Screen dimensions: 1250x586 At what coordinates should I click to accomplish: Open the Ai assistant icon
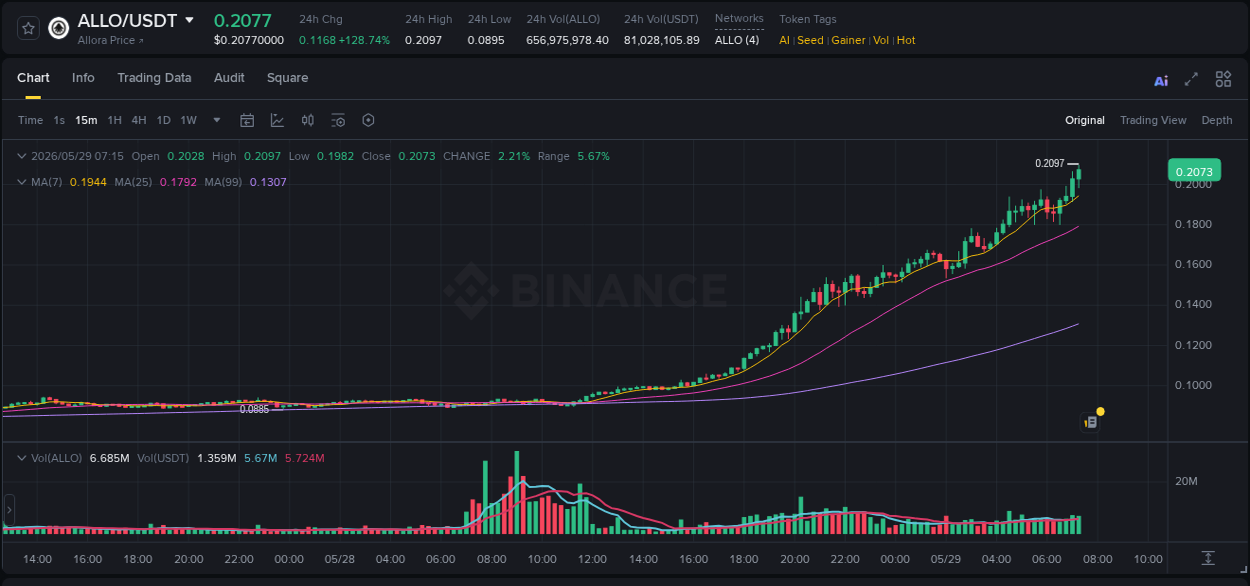click(1161, 80)
